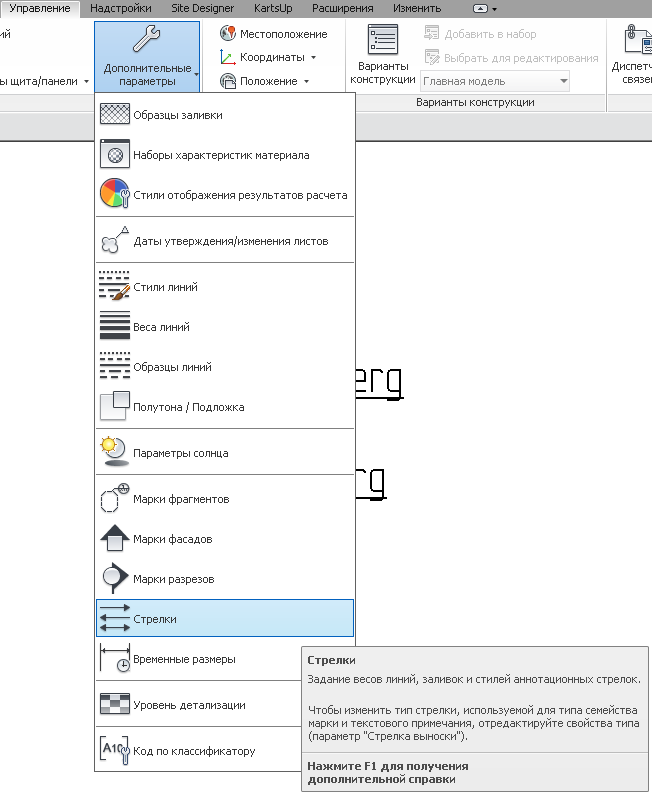Click Образцы заливки menu label
The height and width of the screenshot is (794, 652).
(x=178, y=115)
